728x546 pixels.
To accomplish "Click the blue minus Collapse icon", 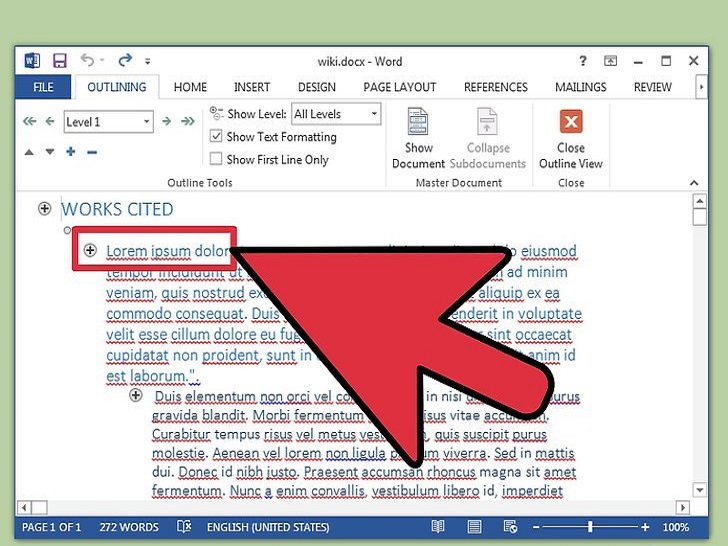I will tap(92, 151).
